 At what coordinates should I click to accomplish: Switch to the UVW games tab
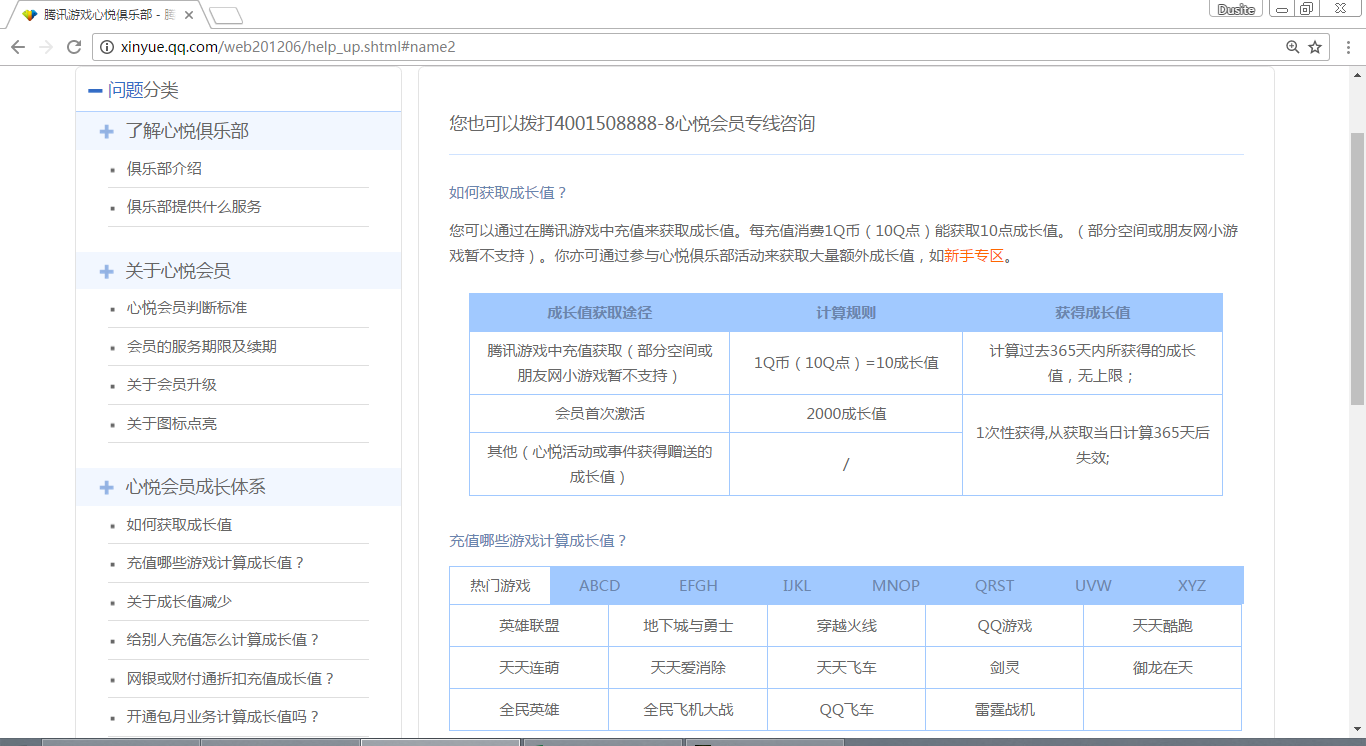1093,586
